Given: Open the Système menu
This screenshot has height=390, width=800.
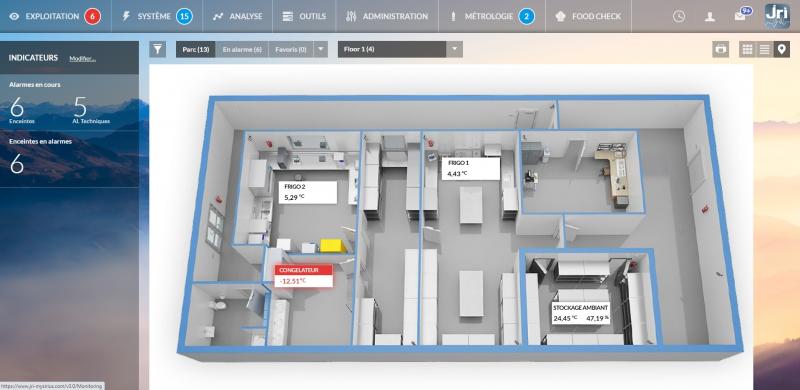Looking at the screenshot, I should pos(157,16).
